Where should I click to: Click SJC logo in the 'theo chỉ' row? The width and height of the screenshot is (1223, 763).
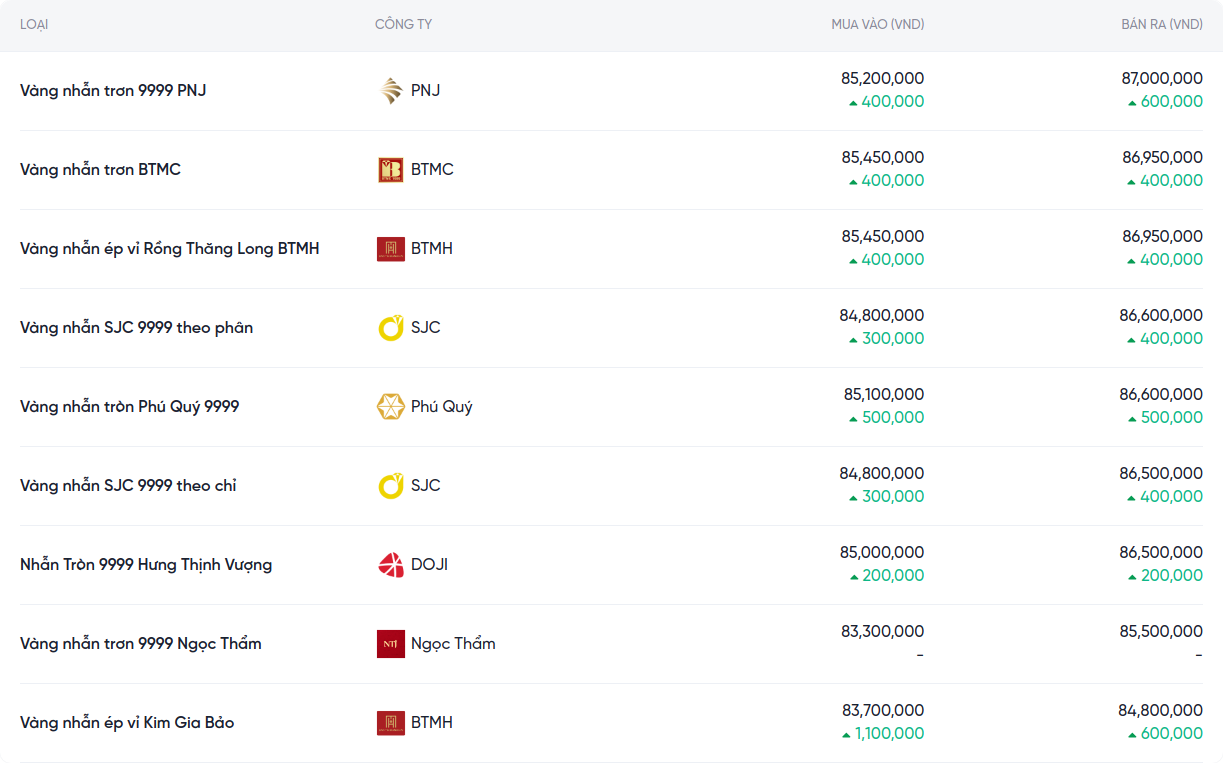(x=390, y=486)
